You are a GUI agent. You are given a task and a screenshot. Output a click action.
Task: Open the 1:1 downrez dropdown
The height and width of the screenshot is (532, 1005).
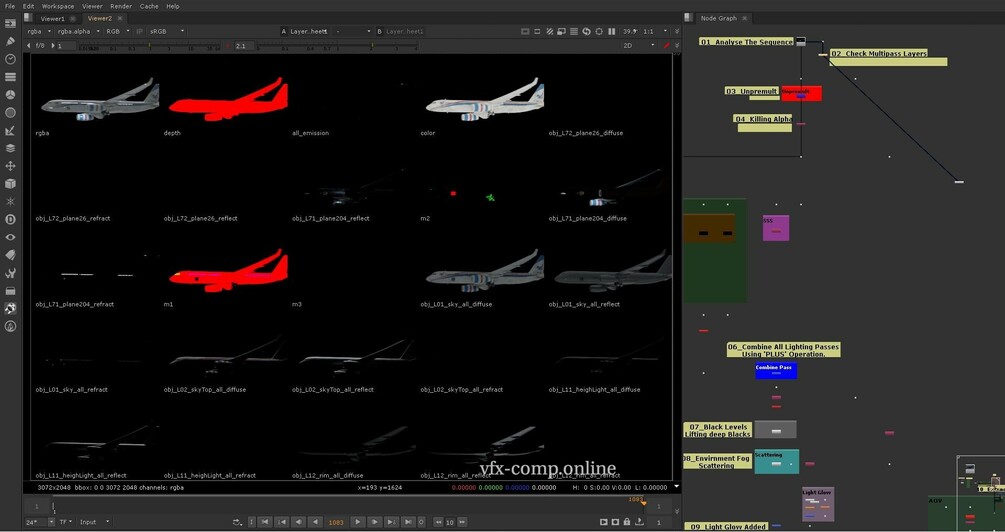click(655, 31)
